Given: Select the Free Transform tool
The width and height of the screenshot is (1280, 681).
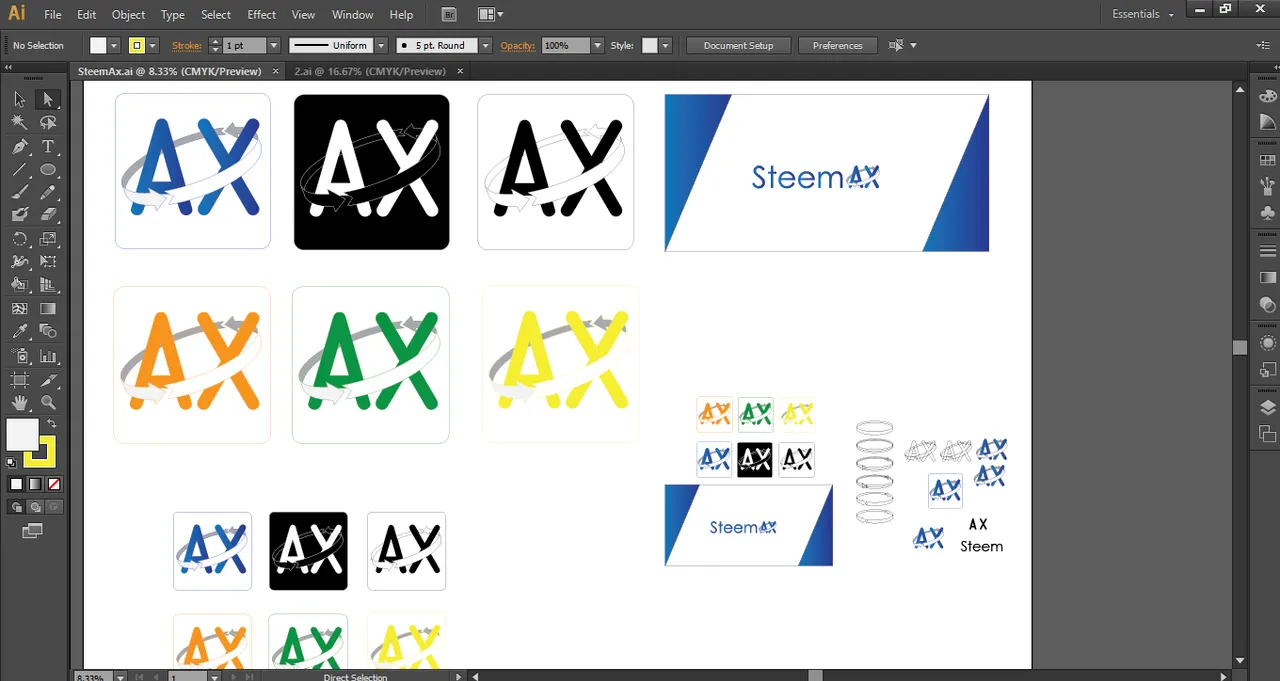Looking at the screenshot, I should [x=47, y=262].
